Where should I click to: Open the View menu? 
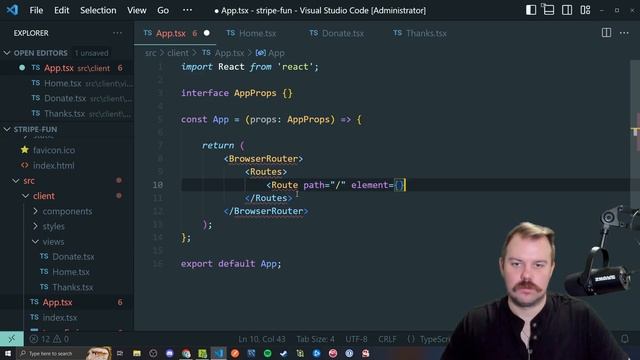coord(136,10)
